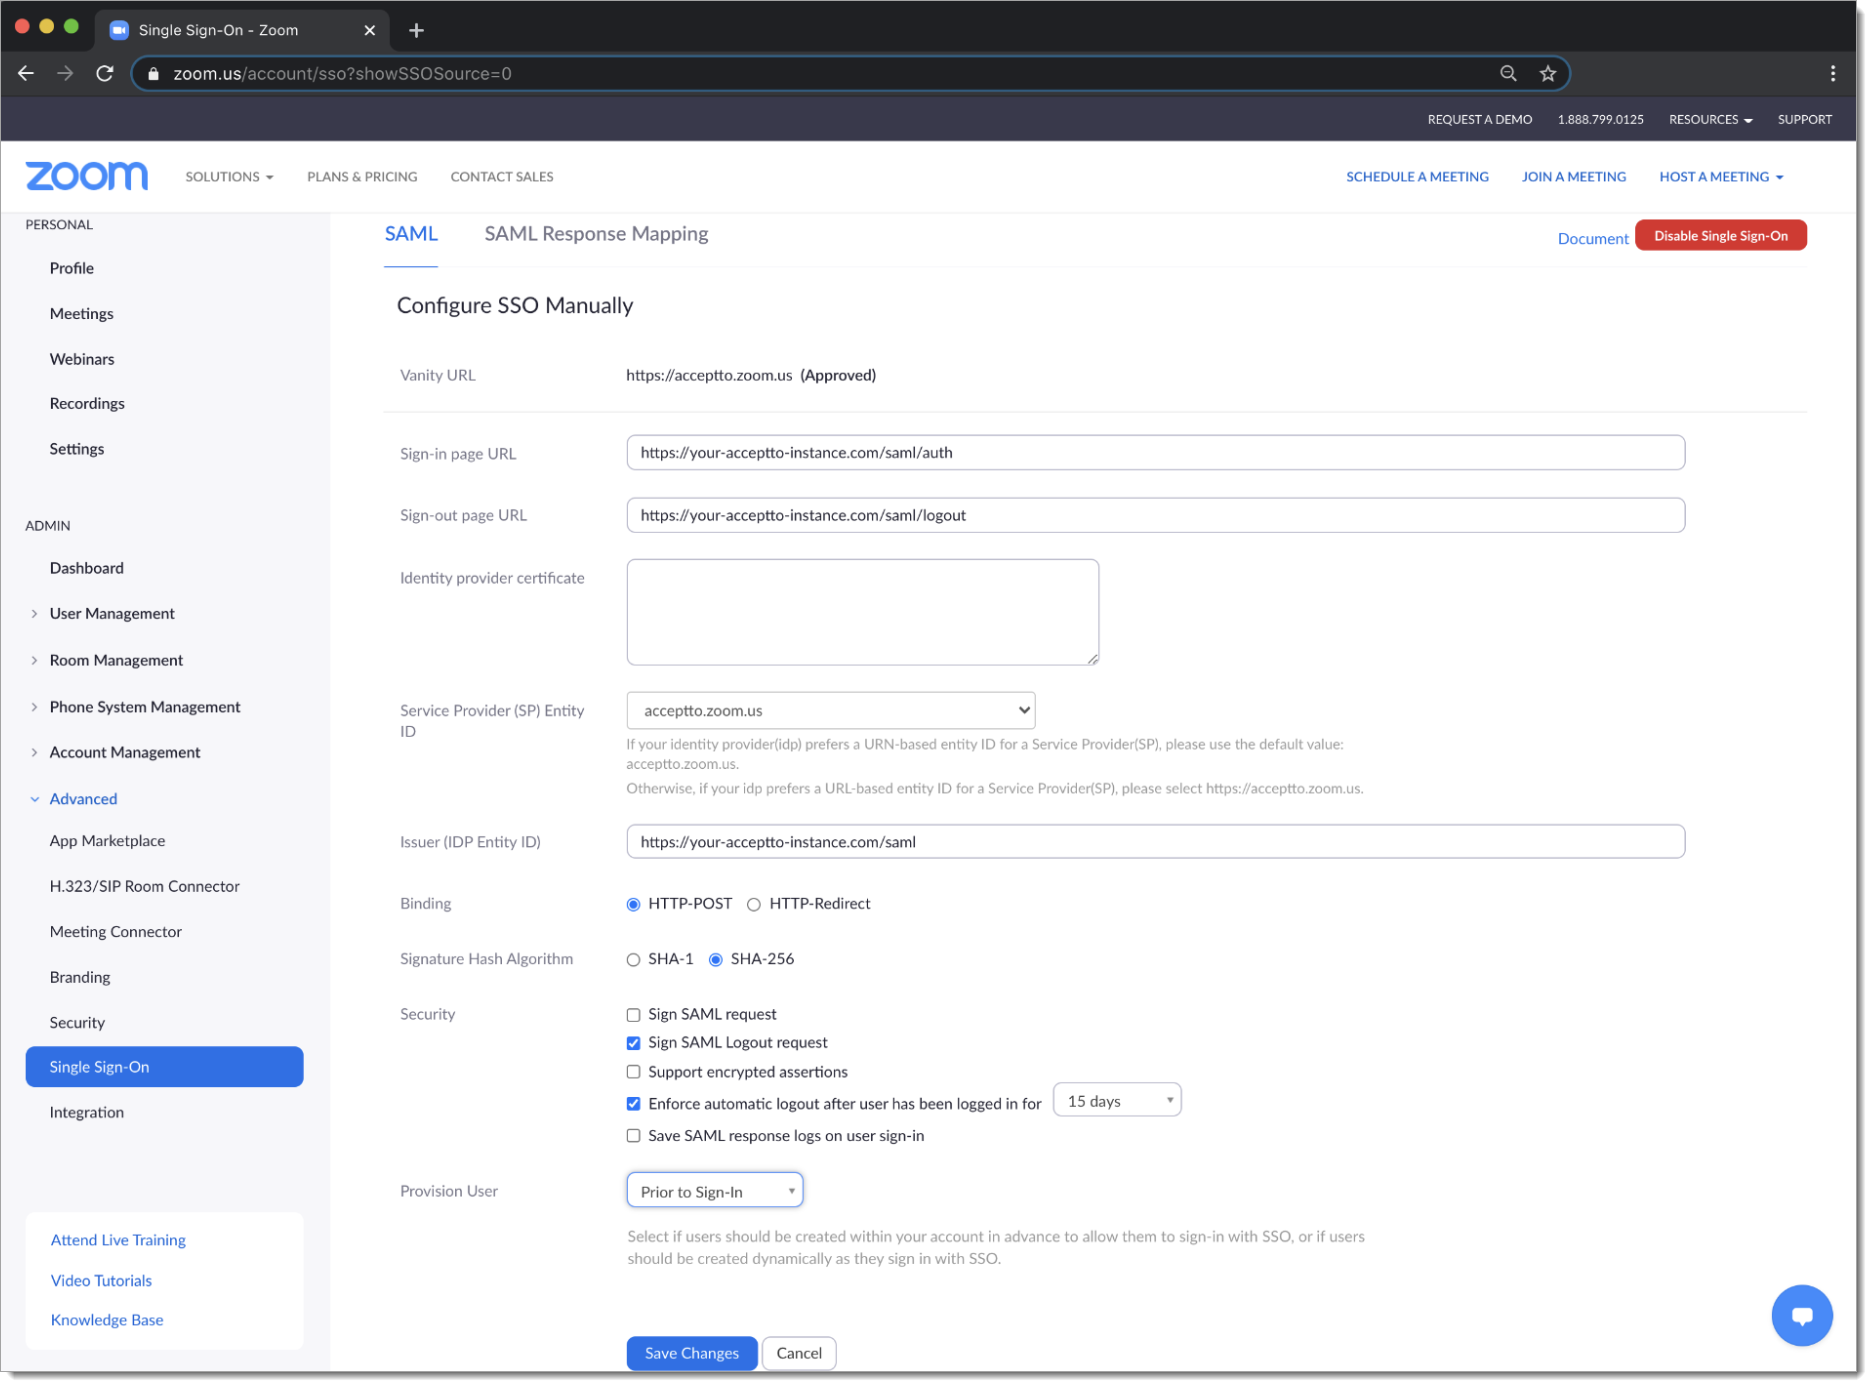
Task: Uncheck Sign SAML Logout request
Action: [633, 1043]
